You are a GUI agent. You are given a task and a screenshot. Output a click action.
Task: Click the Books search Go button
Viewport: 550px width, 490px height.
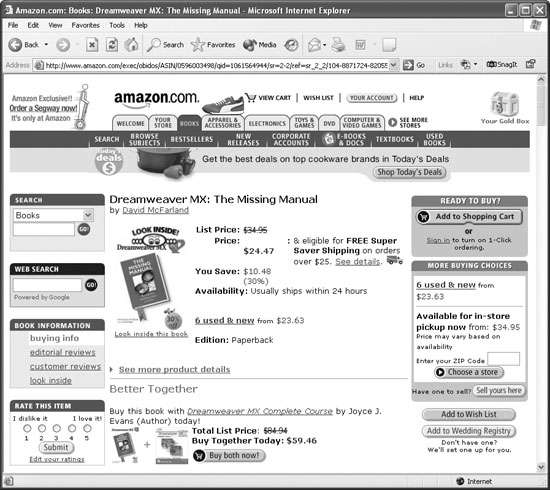83,229
